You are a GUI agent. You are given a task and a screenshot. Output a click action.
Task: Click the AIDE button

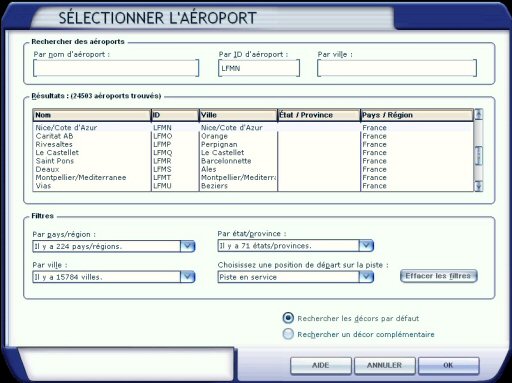321,366
